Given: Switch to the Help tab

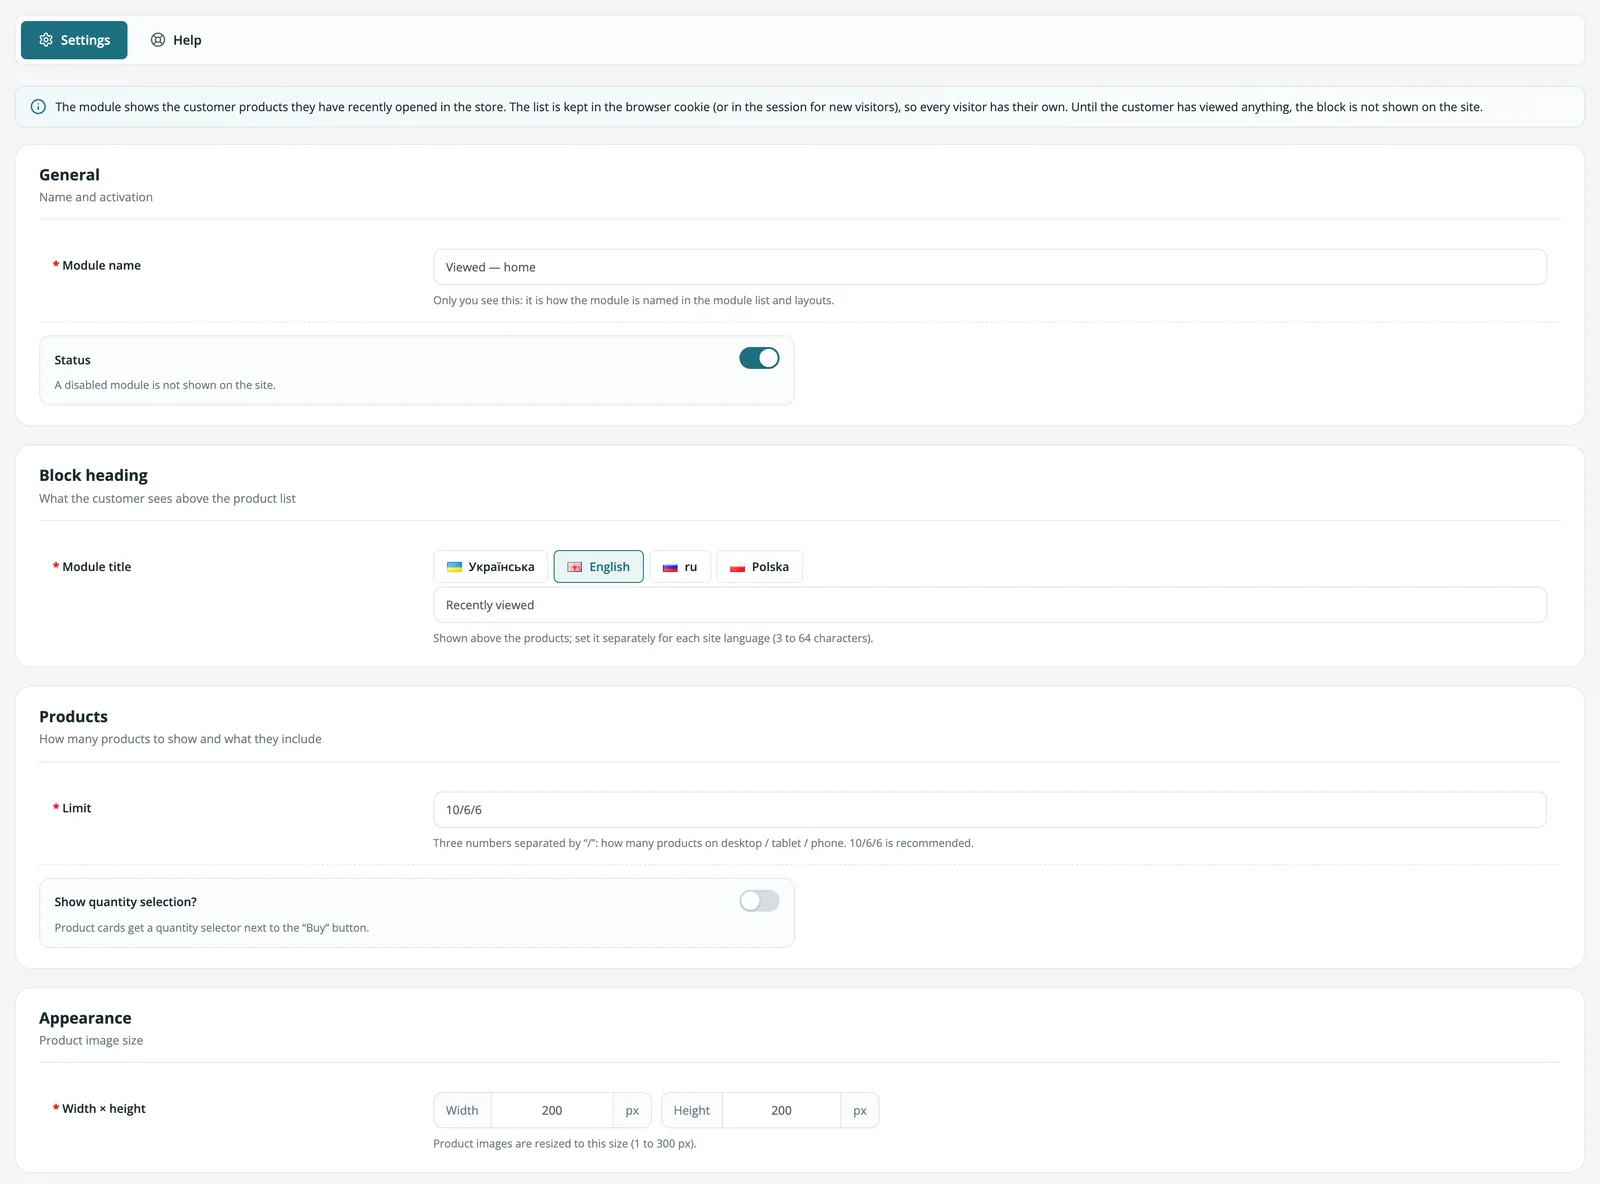Looking at the screenshot, I should [176, 40].
